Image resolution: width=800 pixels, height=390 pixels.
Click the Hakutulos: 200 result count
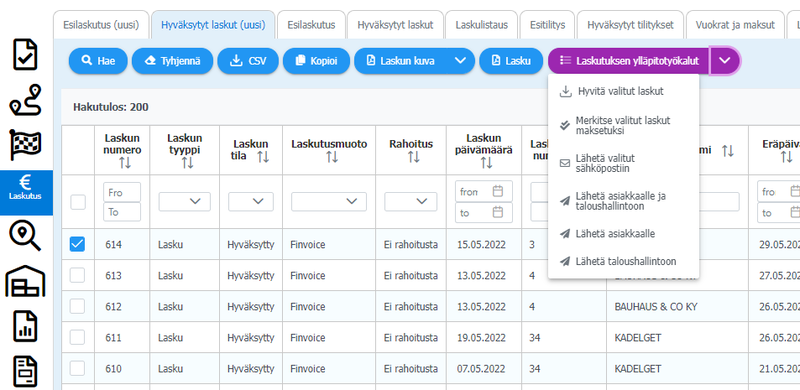pyautogui.click(x=111, y=107)
